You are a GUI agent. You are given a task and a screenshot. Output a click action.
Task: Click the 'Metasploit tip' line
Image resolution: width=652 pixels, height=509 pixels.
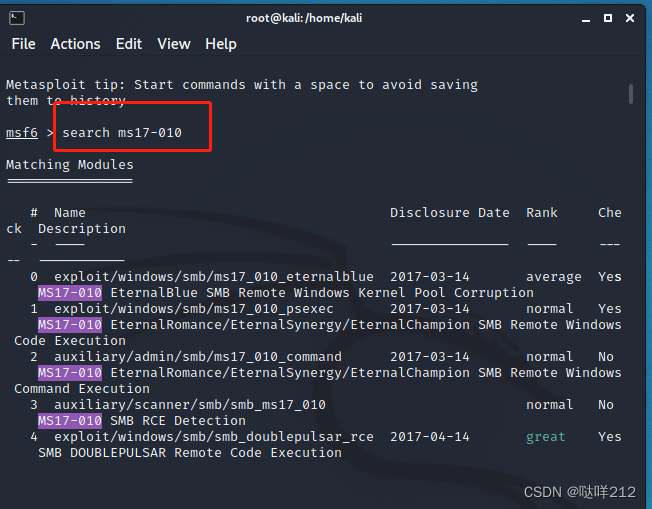pos(242,85)
